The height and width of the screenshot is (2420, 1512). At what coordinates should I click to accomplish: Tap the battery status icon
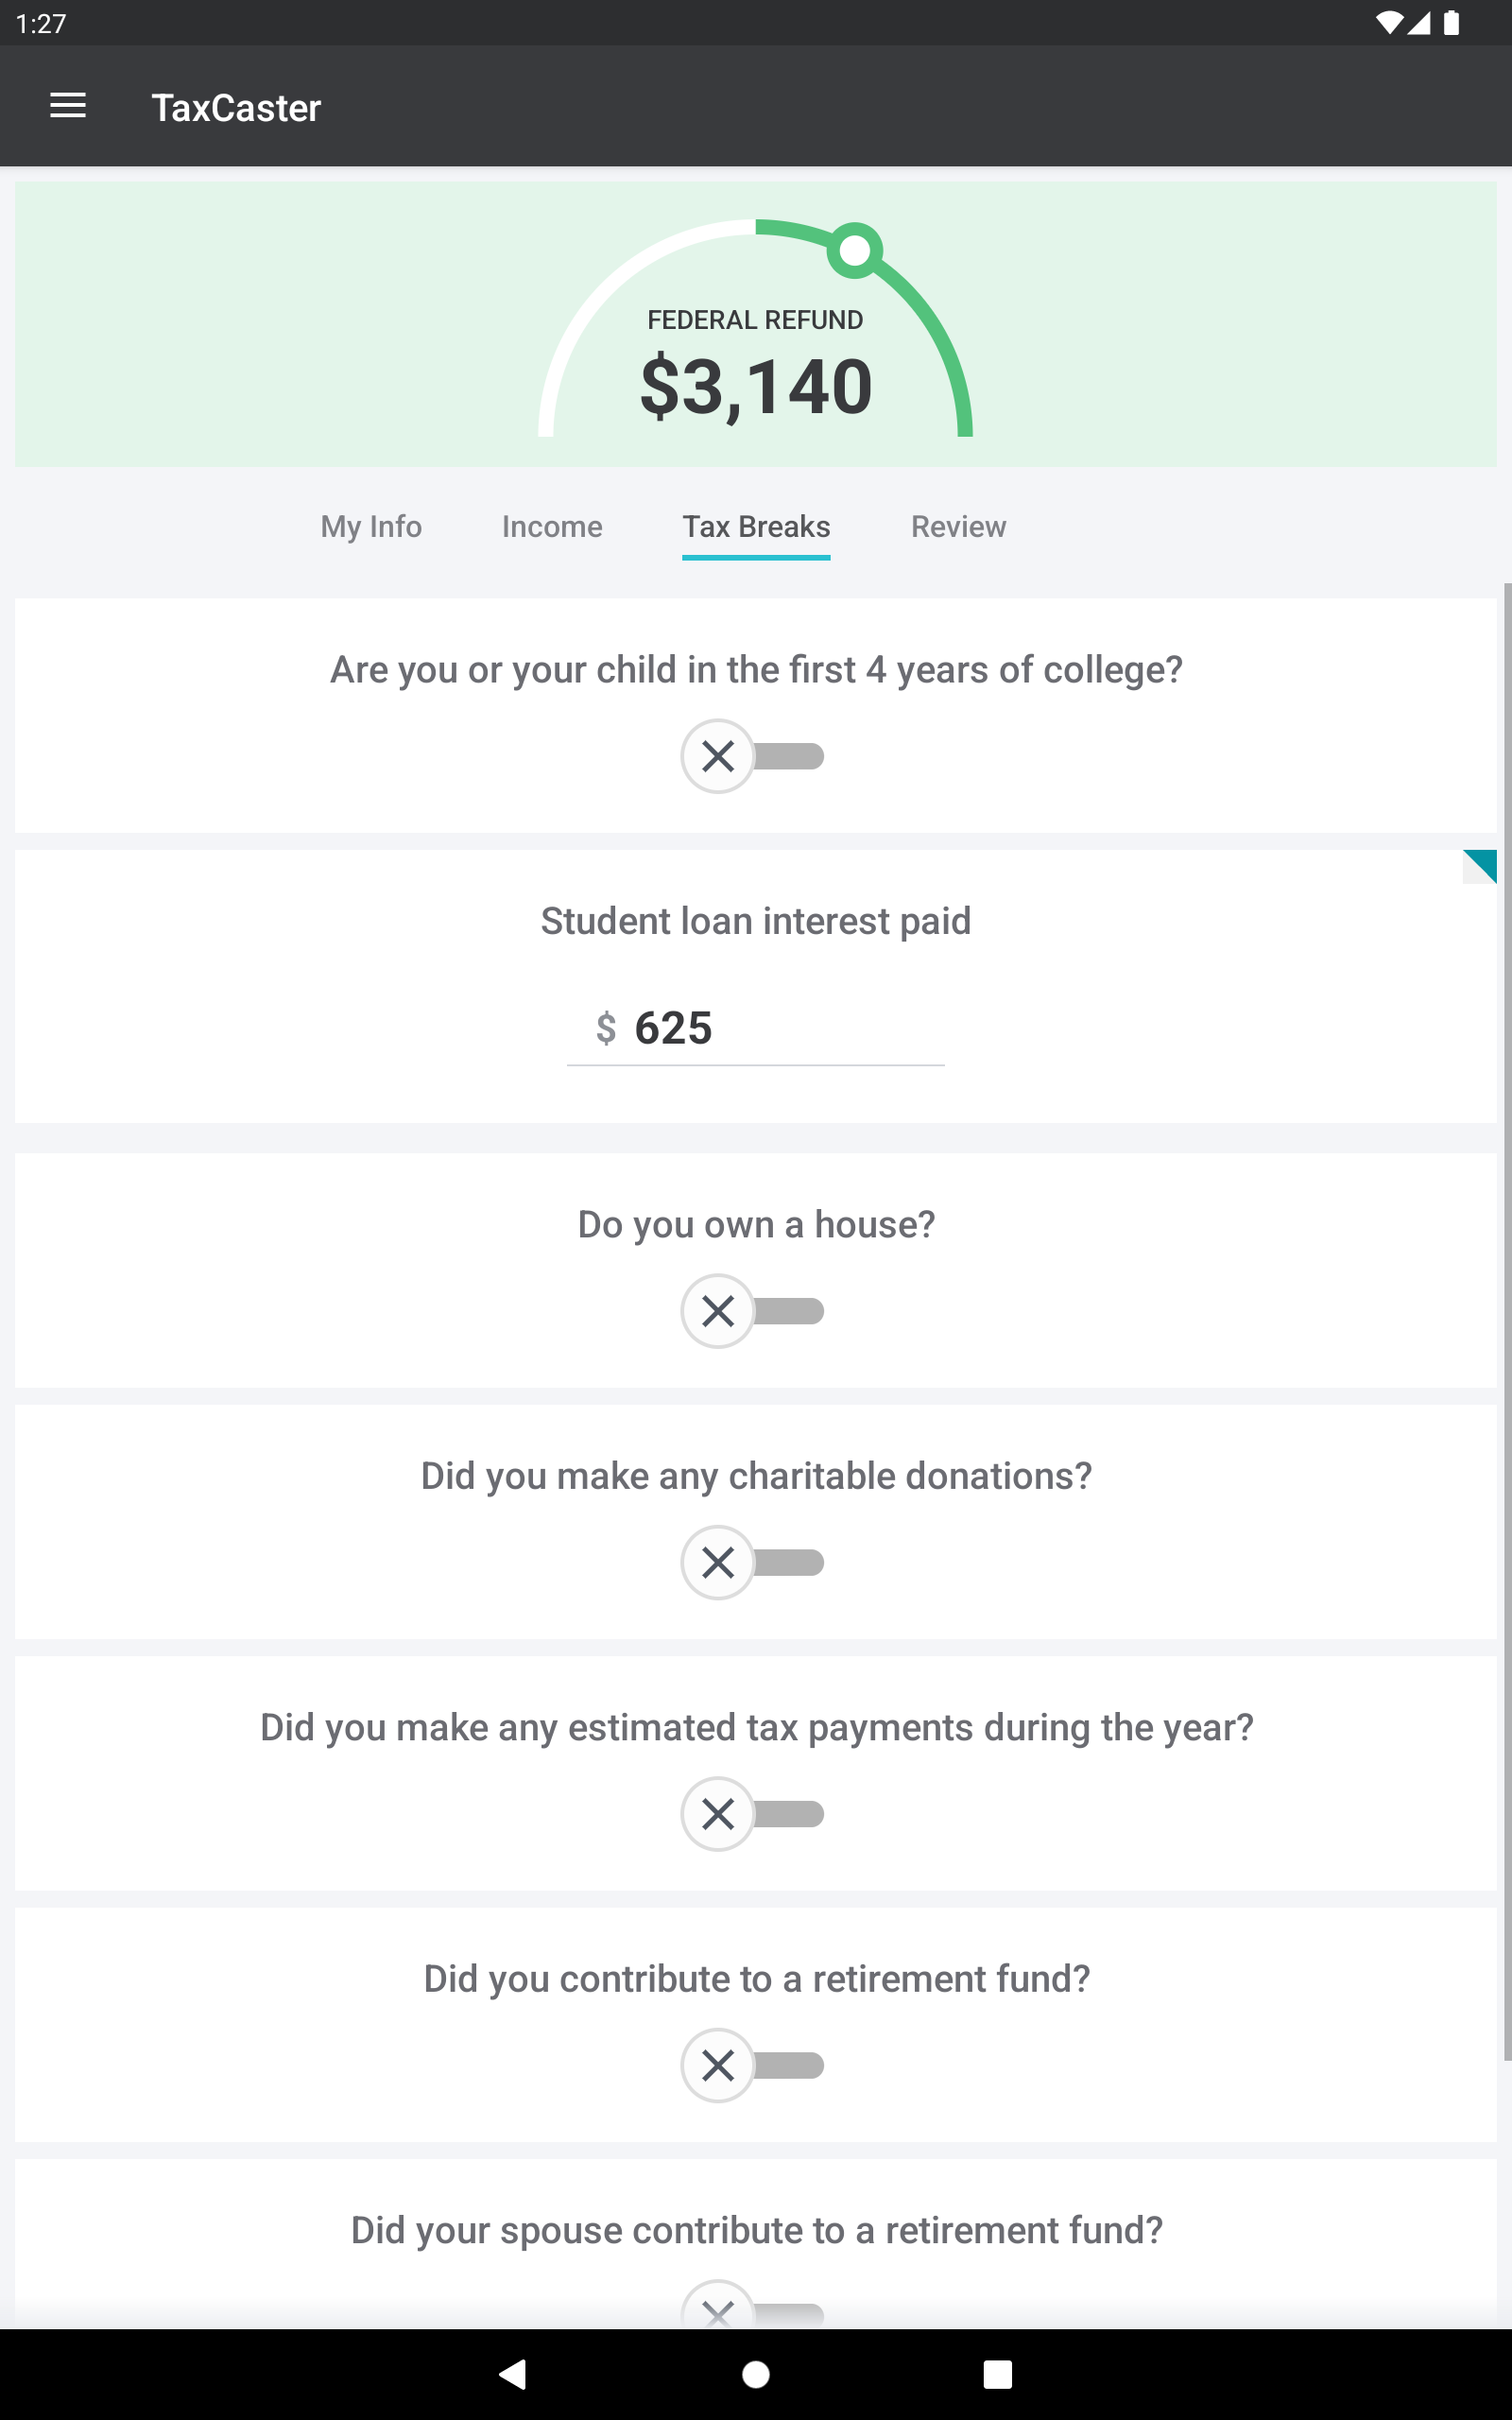1451,23
